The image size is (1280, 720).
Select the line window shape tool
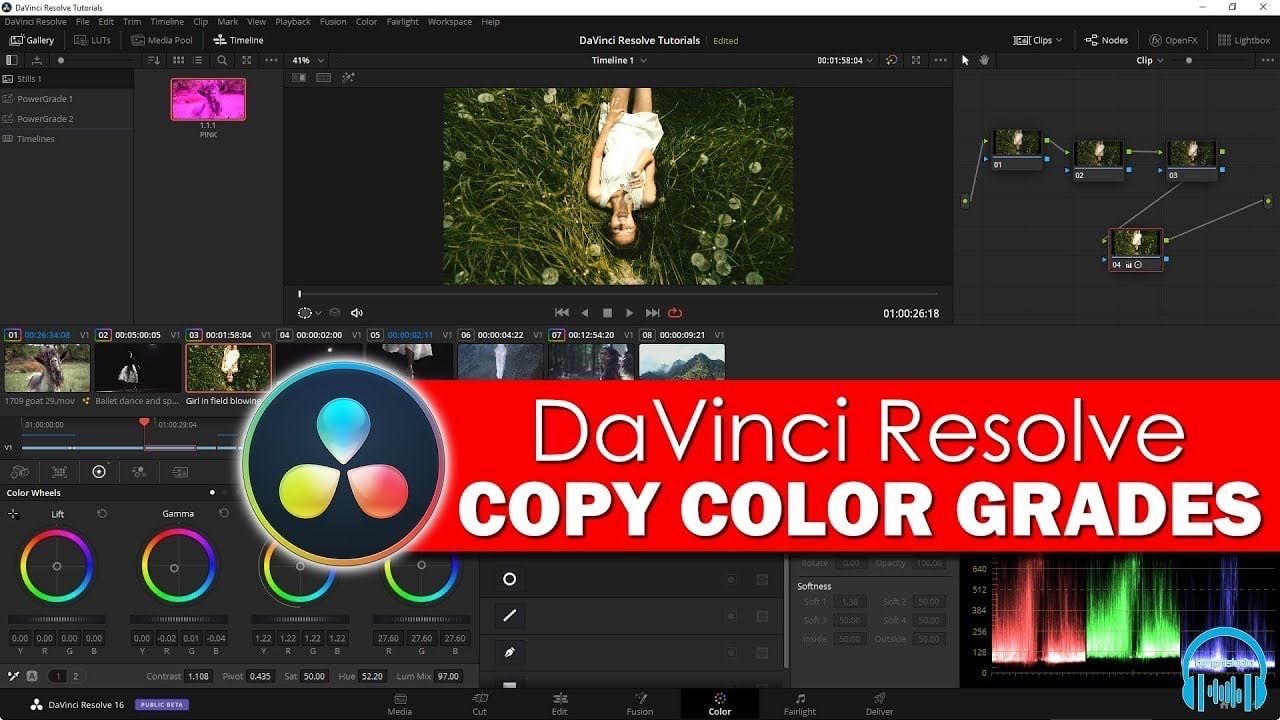coord(509,616)
